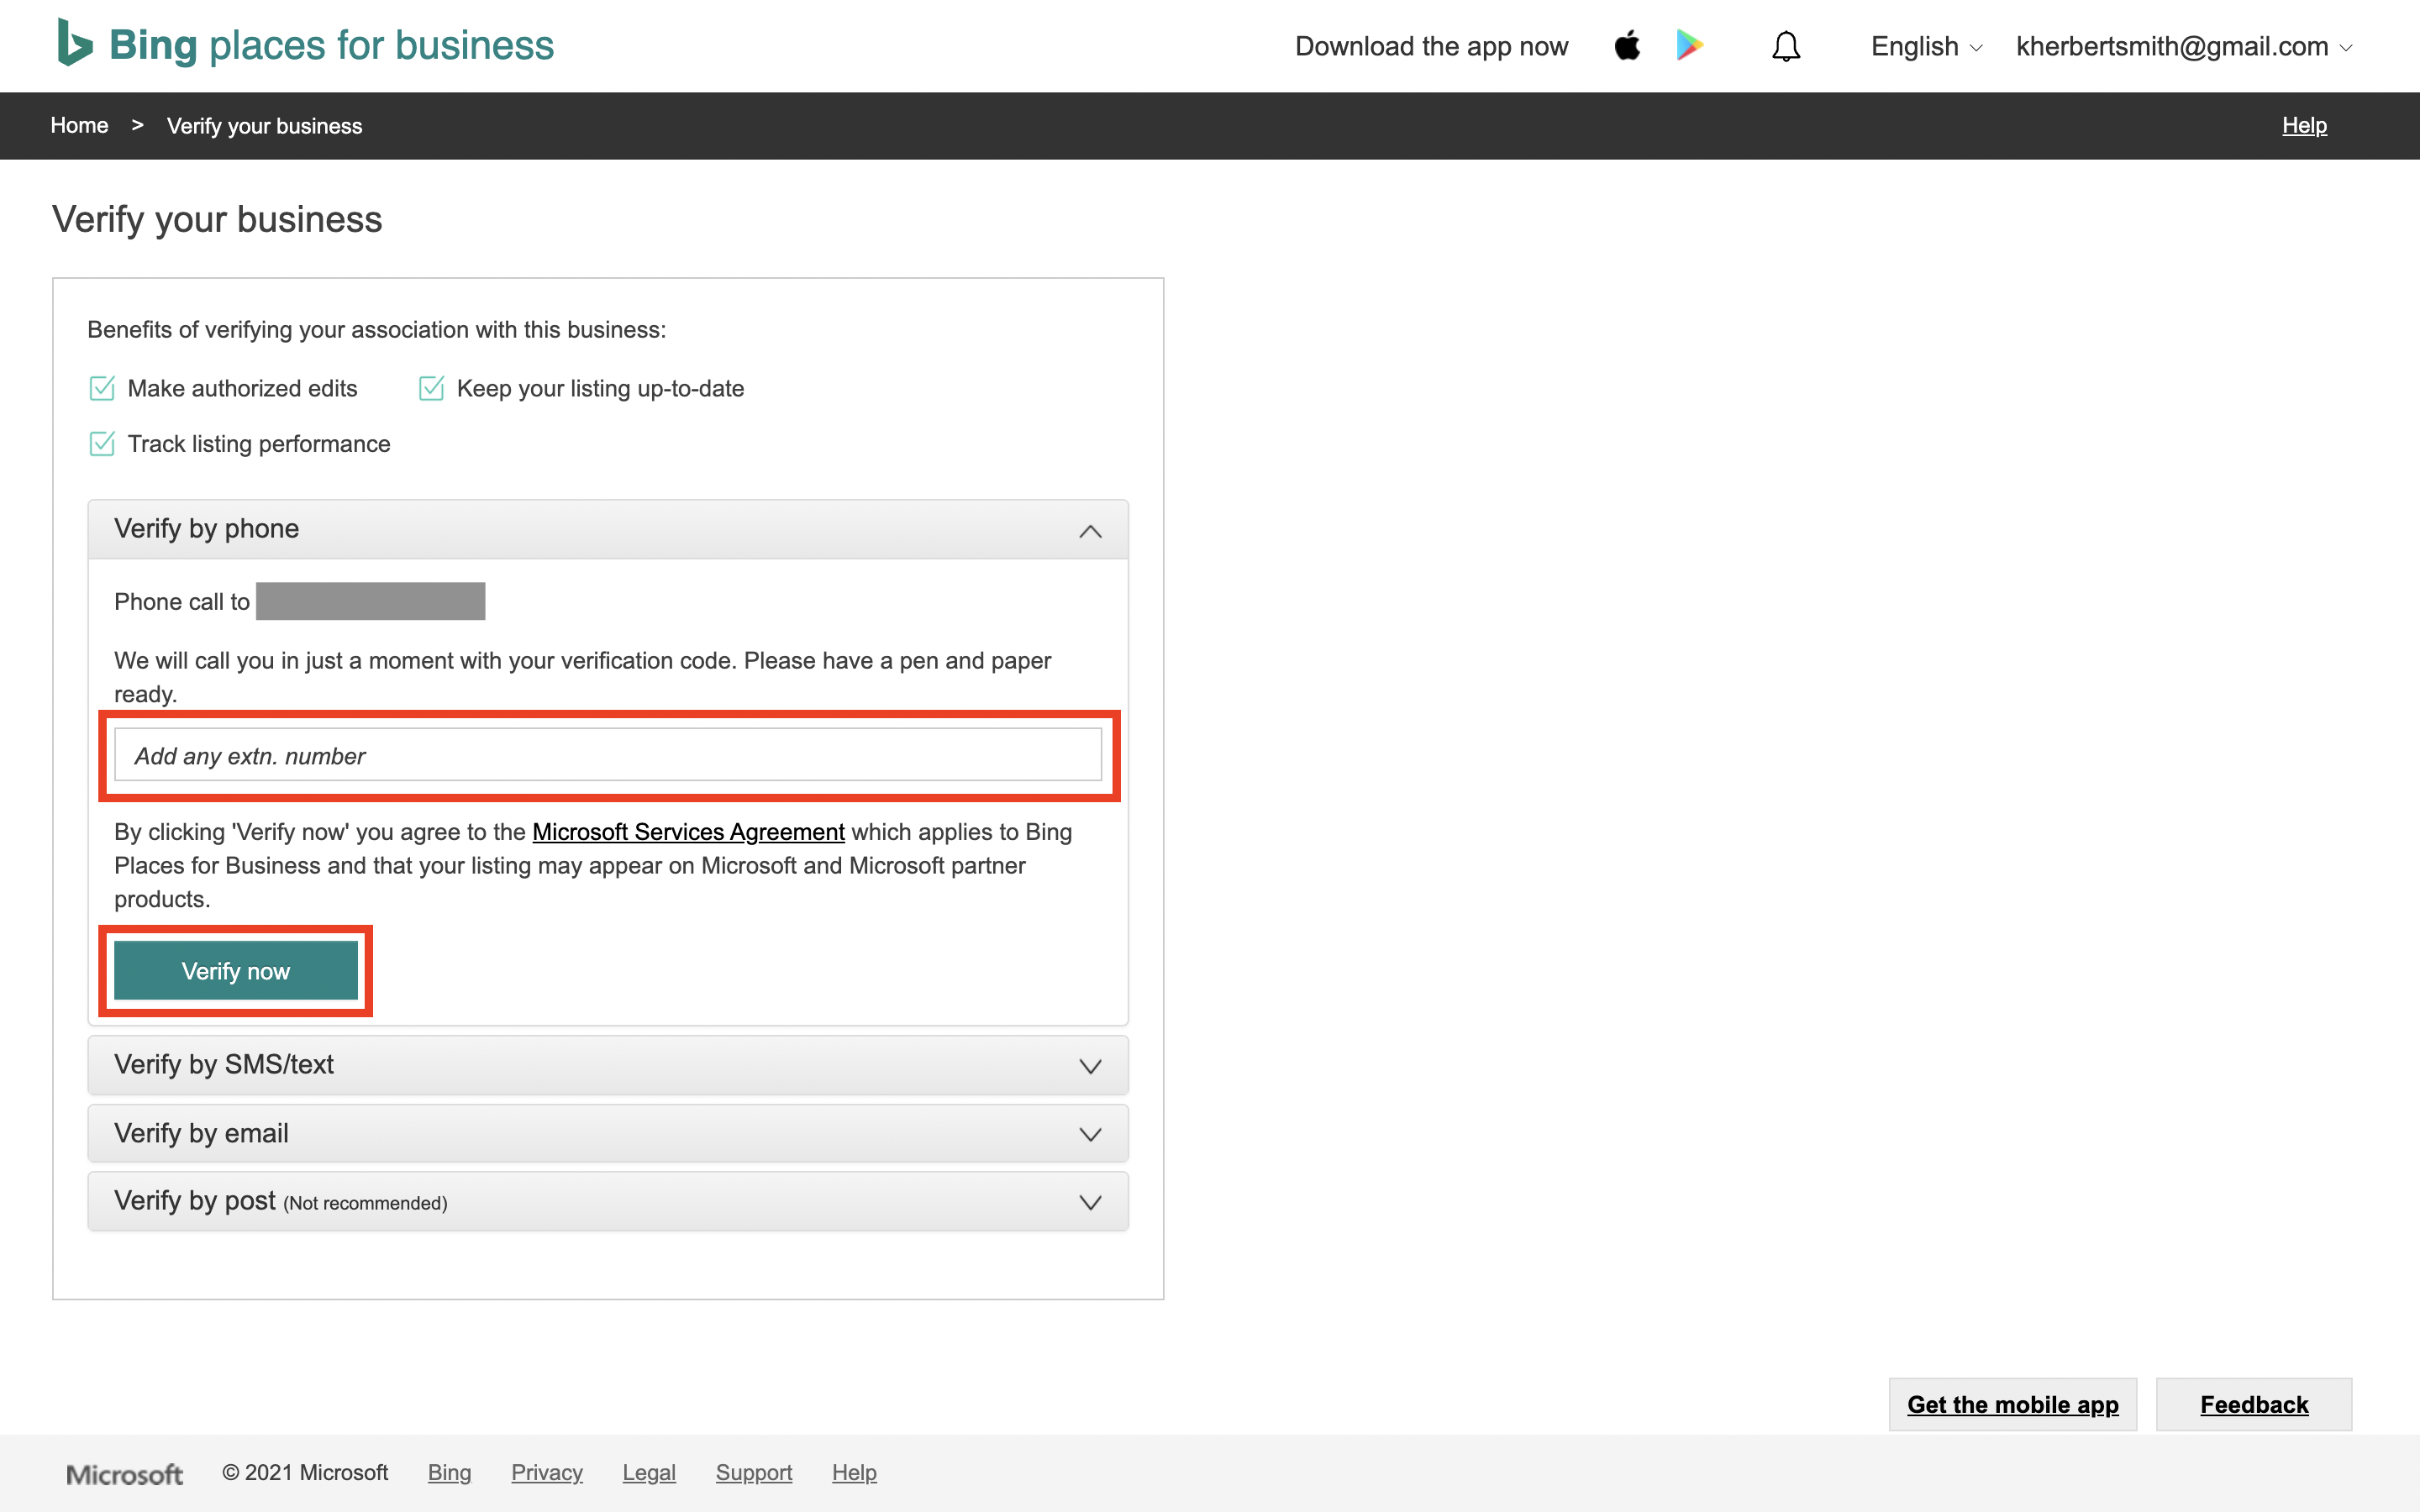
Task: Expand the Verify by SMS/text section
Action: [x=608, y=1065]
